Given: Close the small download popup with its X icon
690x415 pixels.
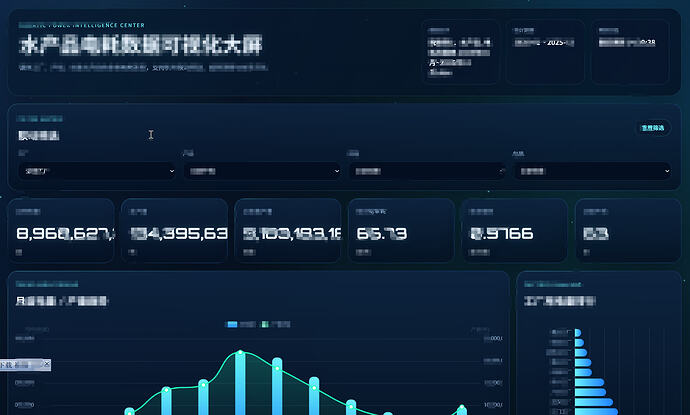Looking at the screenshot, I should pos(47,364).
